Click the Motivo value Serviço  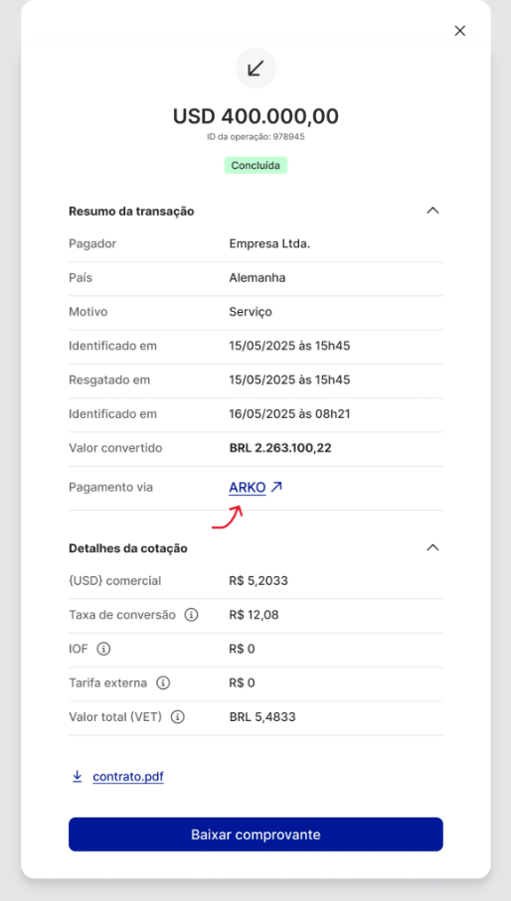pyautogui.click(x=251, y=312)
